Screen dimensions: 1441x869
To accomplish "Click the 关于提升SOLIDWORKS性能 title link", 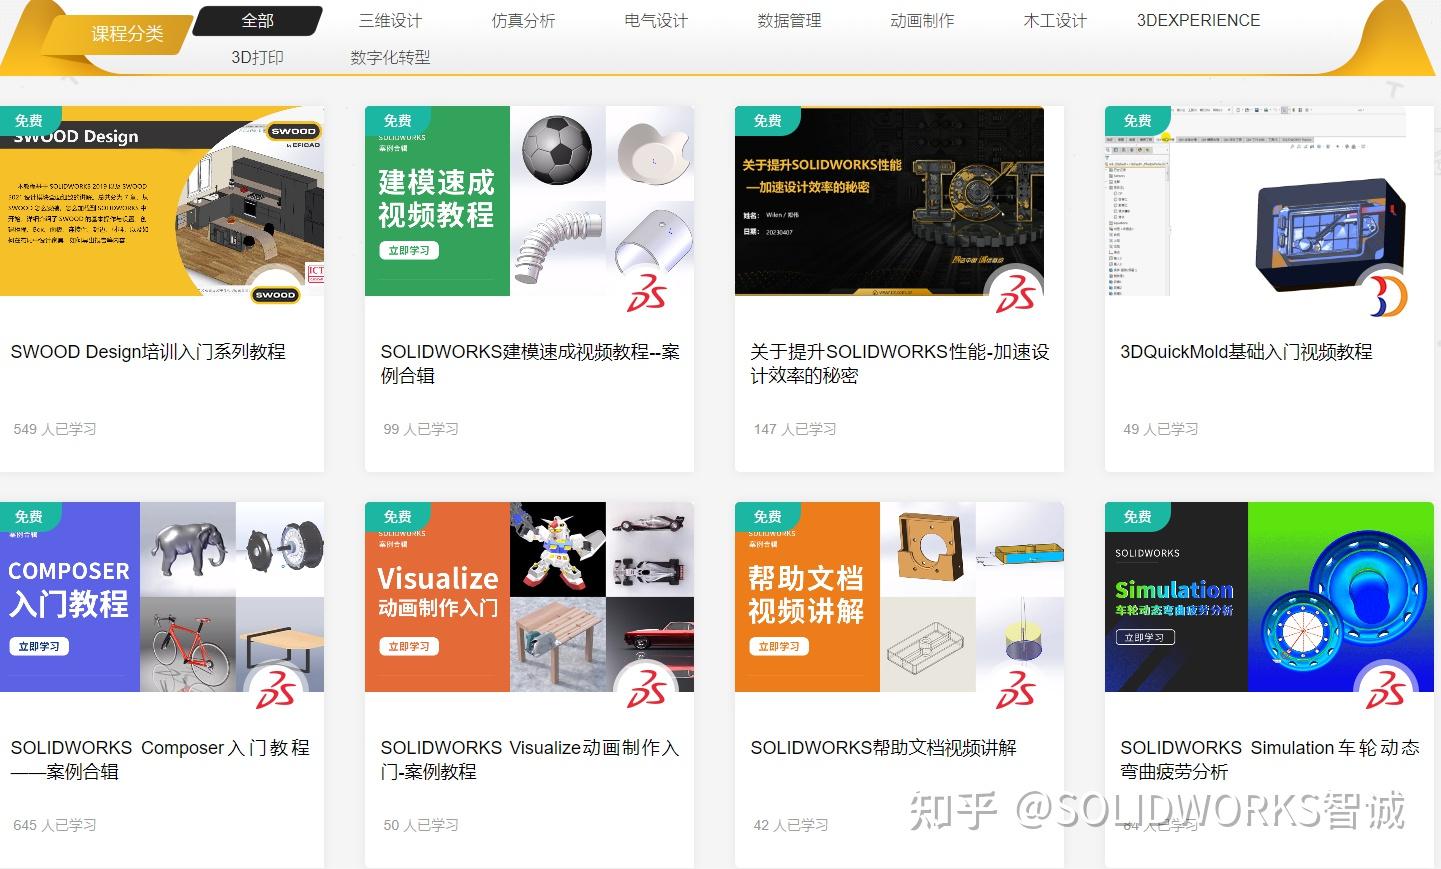I will coord(900,364).
